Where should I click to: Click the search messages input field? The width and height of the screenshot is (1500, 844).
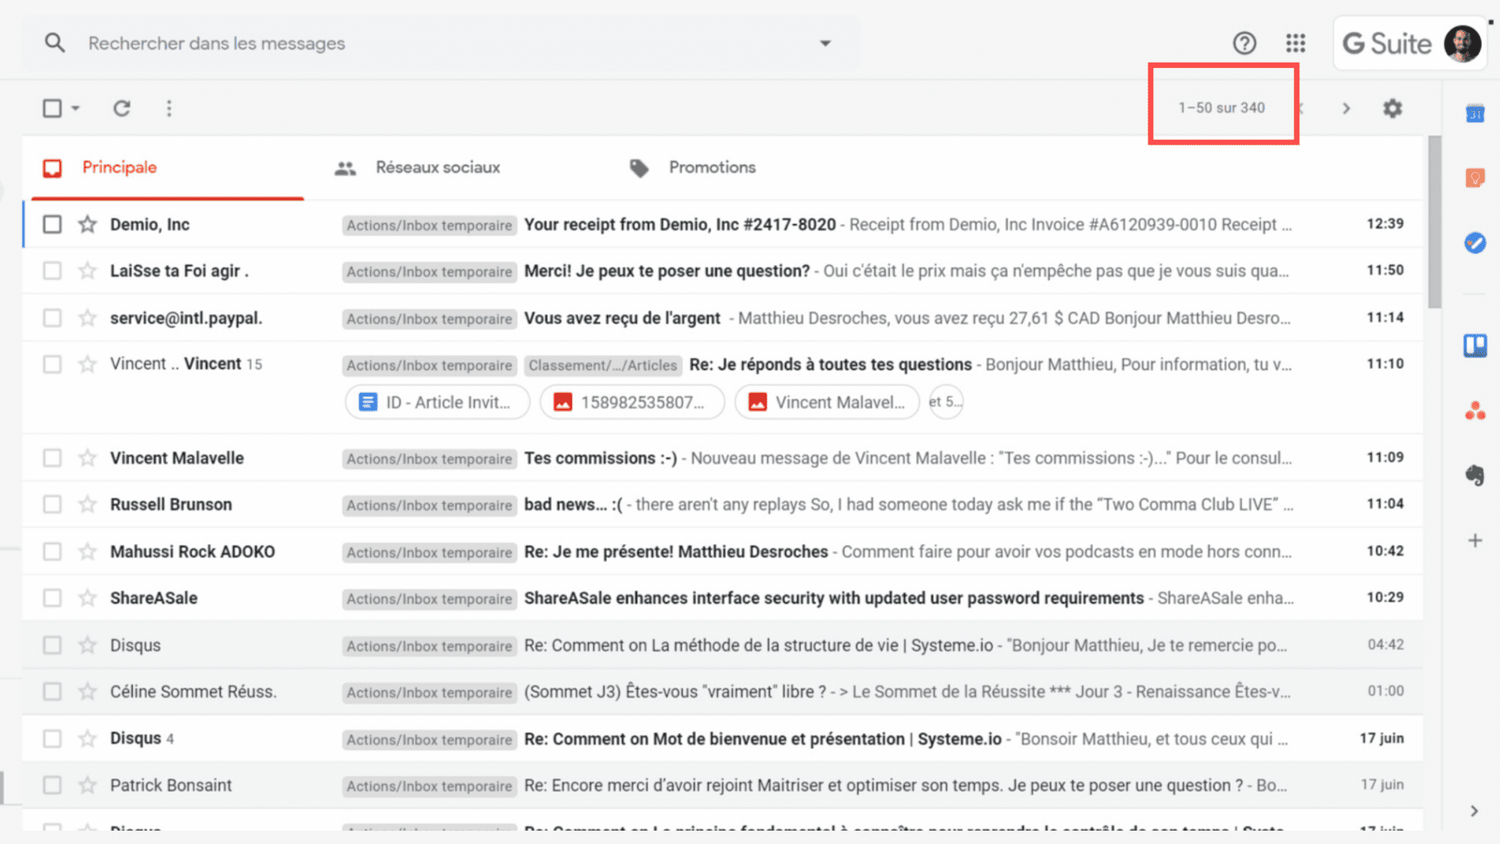[440, 43]
